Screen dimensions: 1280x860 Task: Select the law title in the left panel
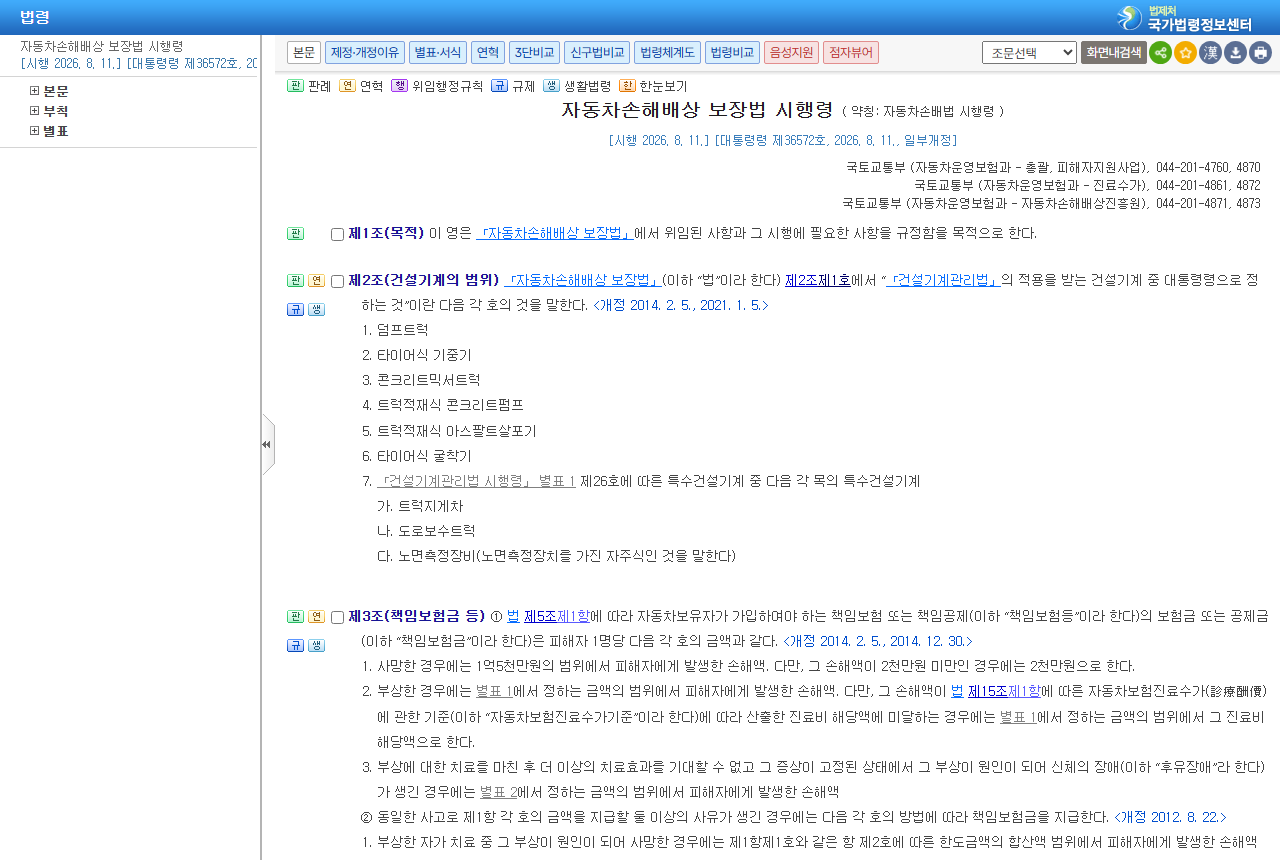click(x=102, y=46)
